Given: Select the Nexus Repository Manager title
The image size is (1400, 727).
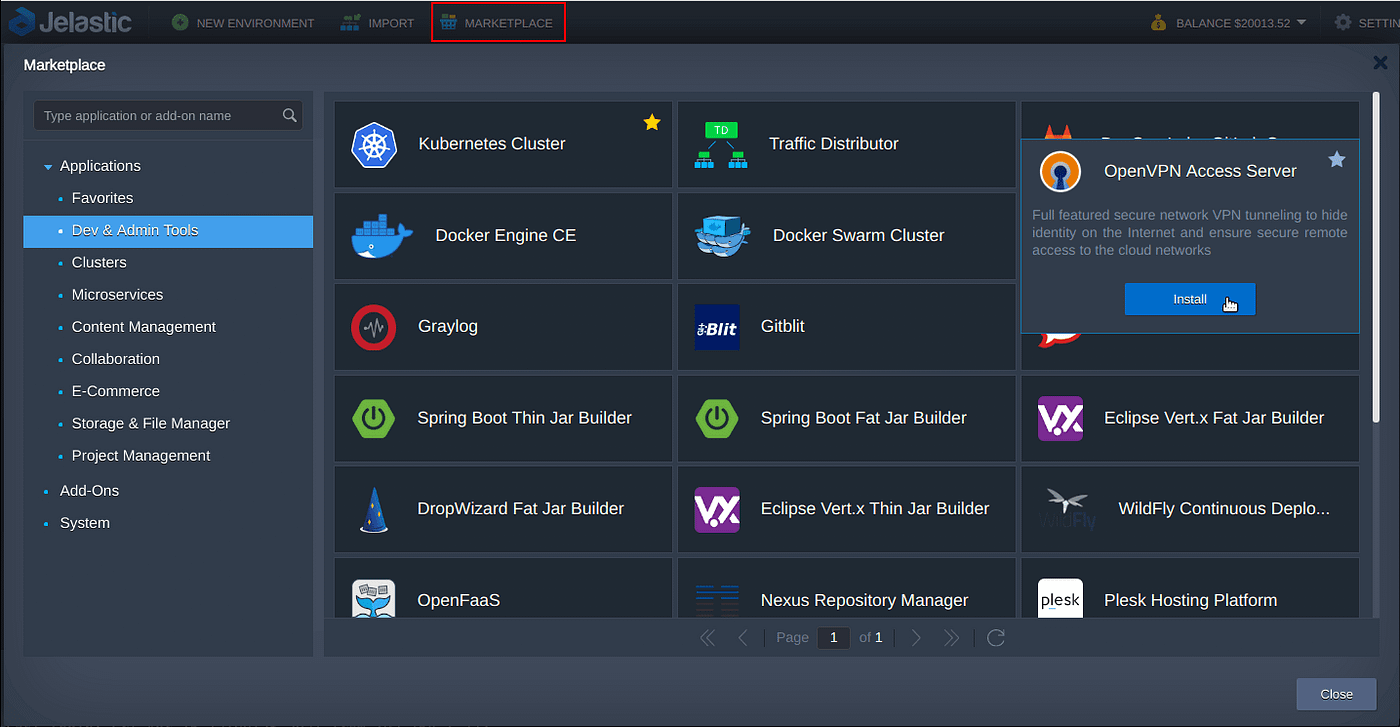Looking at the screenshot, I should click(x=865, y=600).
